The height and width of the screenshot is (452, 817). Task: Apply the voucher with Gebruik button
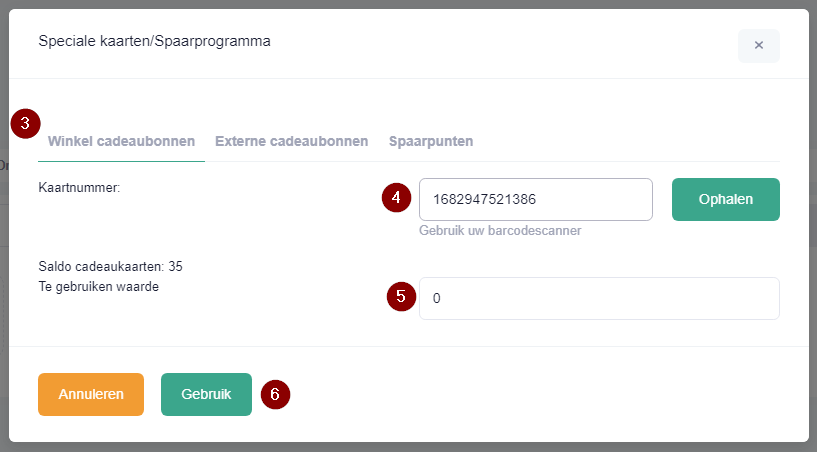(x=206, y=394)
